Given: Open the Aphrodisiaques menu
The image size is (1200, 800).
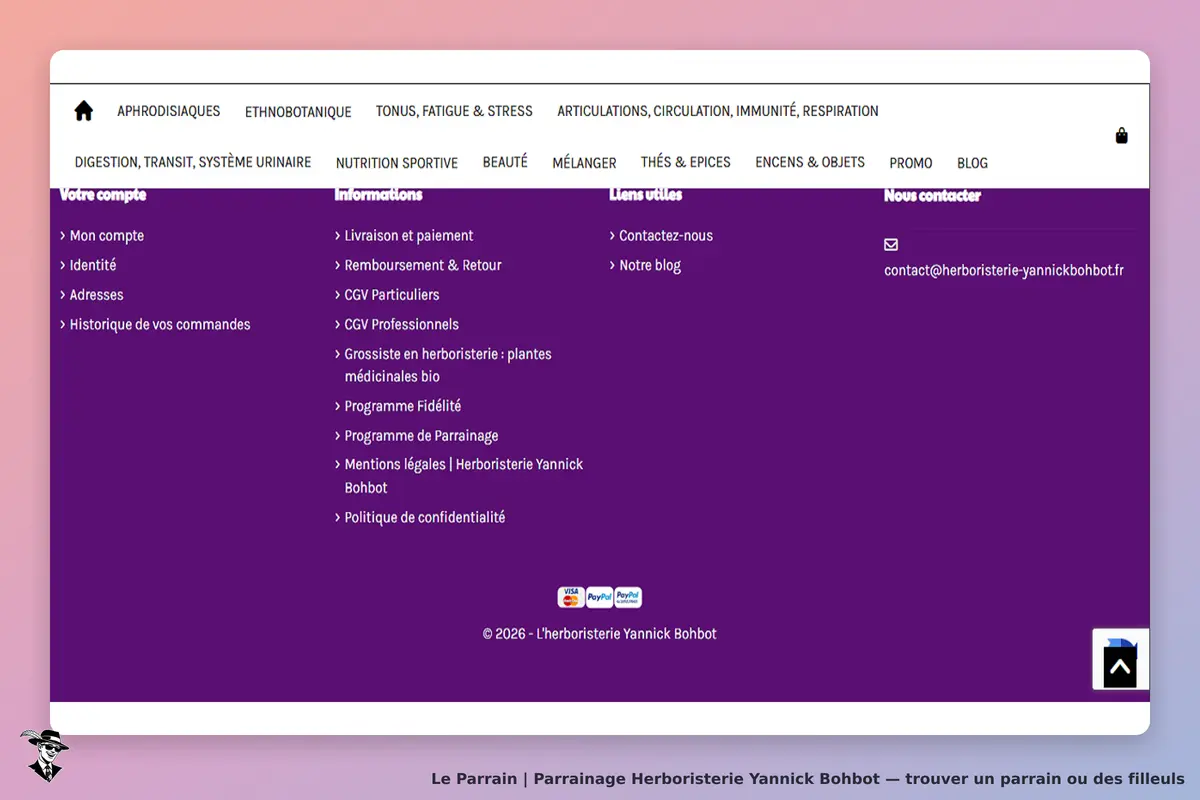Looking at the screenshot, I should (x=169, y=111).
